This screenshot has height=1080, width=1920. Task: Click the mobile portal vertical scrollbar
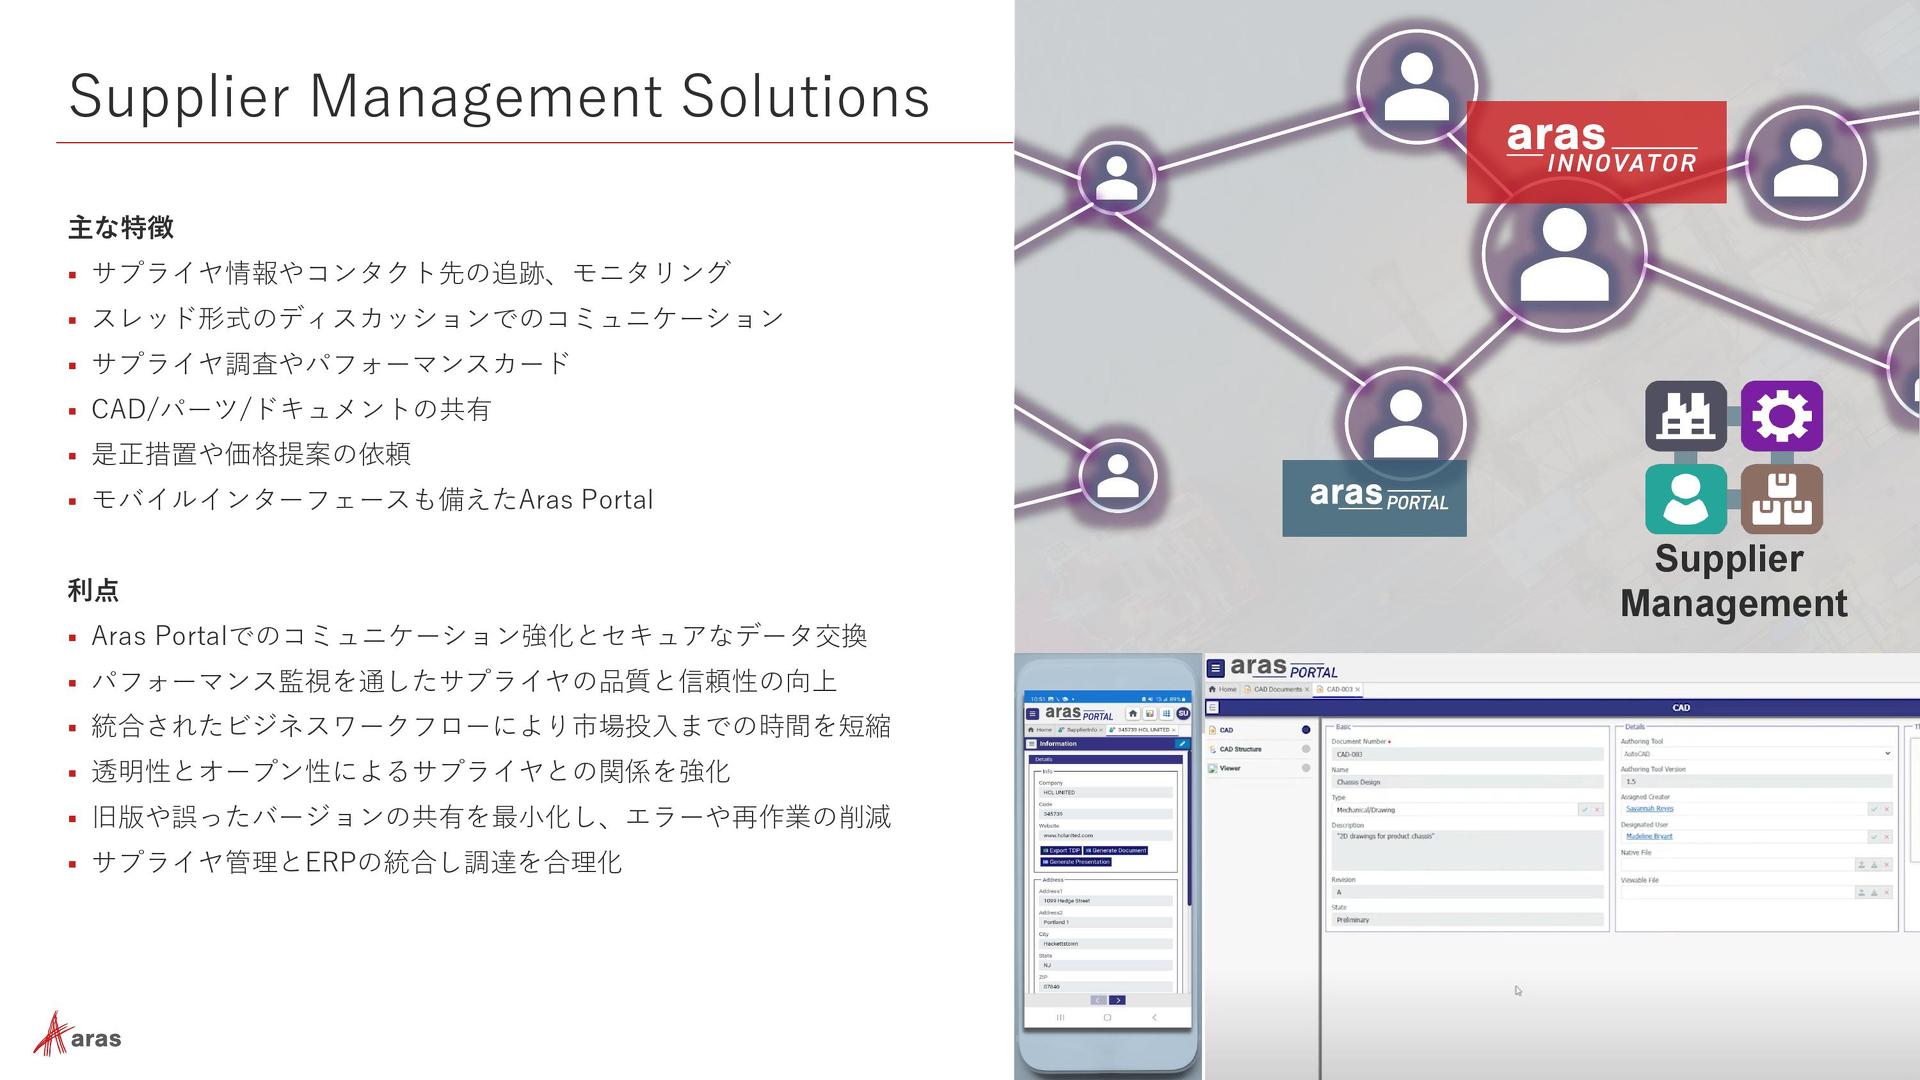1190,828
